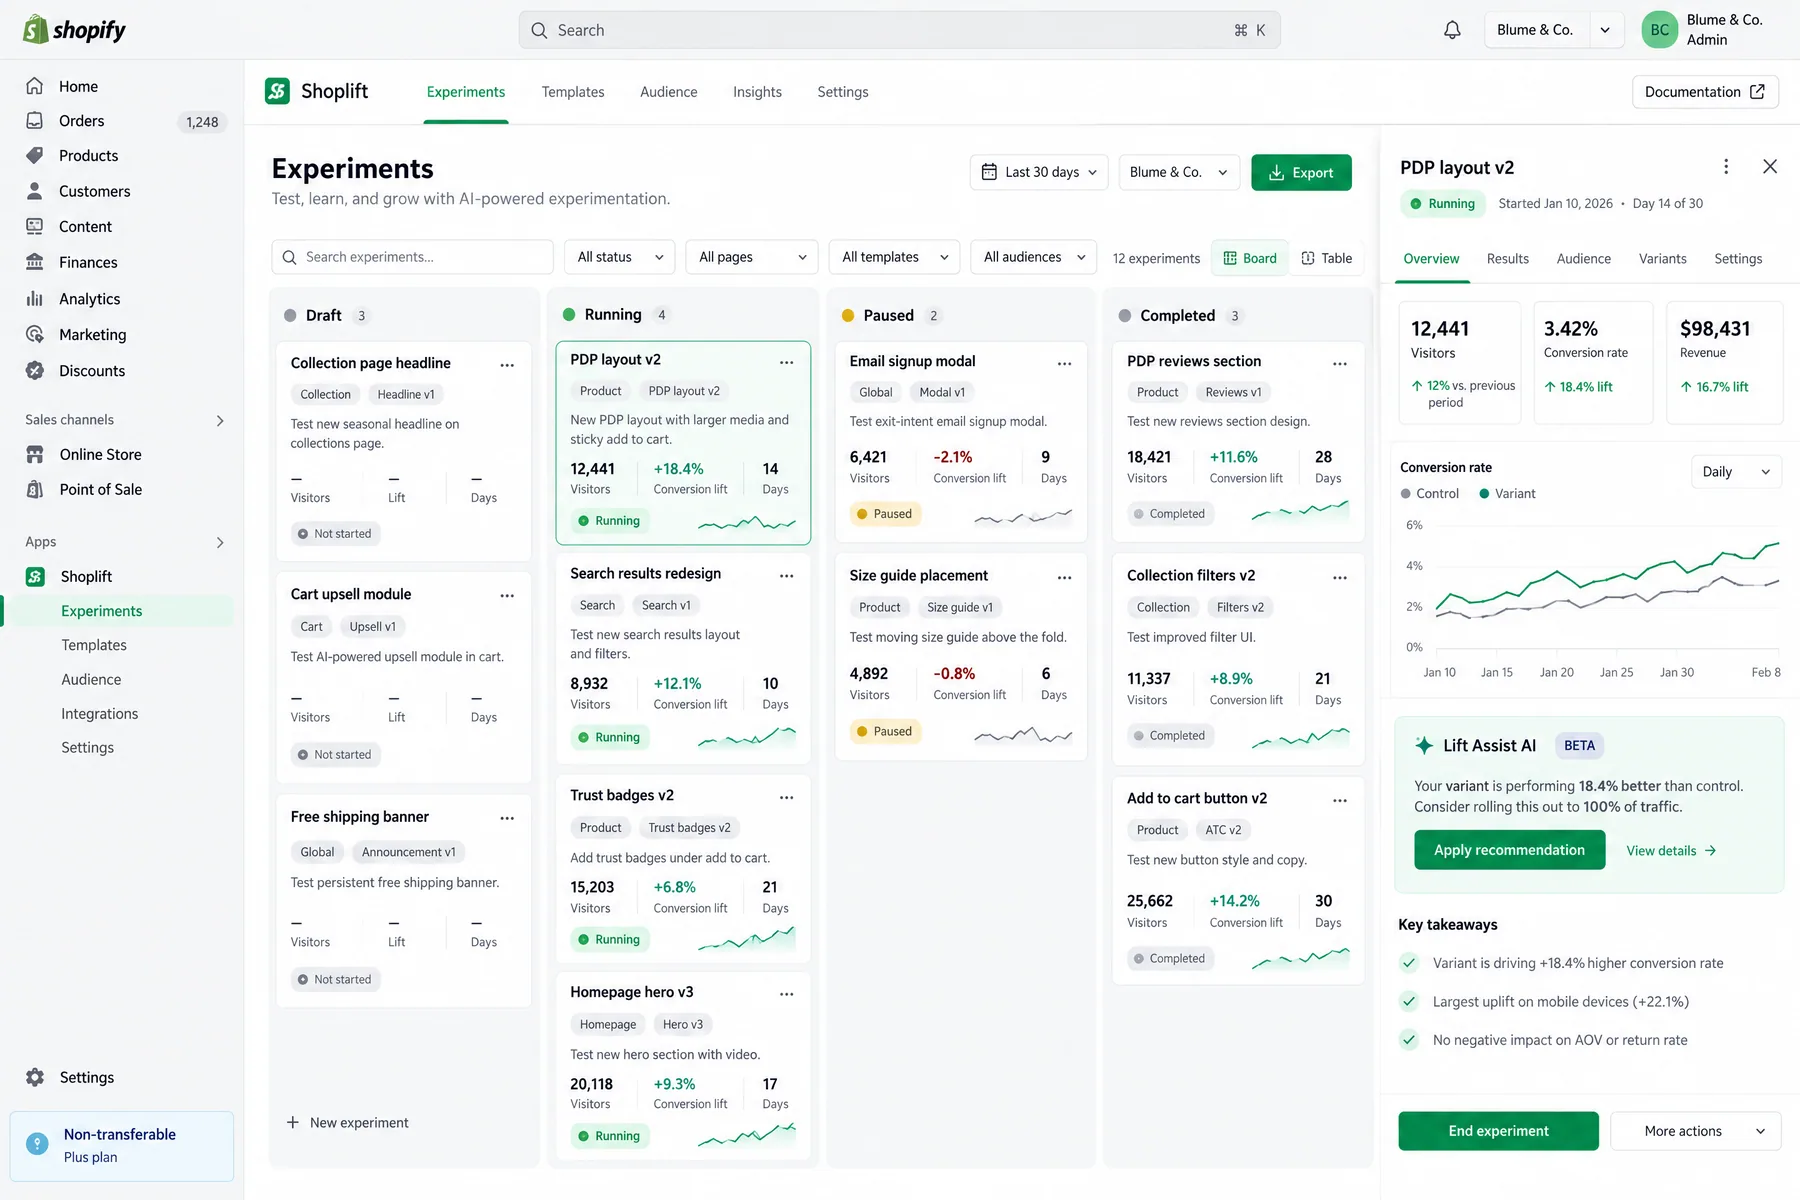The image size is (1800, 1200).
Task: Switch to Board view
Action: [1250, 258]
